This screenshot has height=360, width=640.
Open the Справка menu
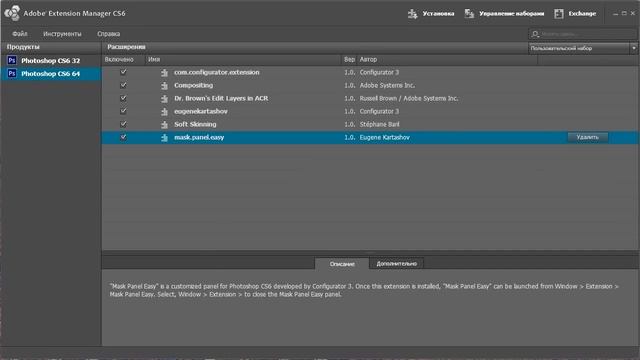109,34
